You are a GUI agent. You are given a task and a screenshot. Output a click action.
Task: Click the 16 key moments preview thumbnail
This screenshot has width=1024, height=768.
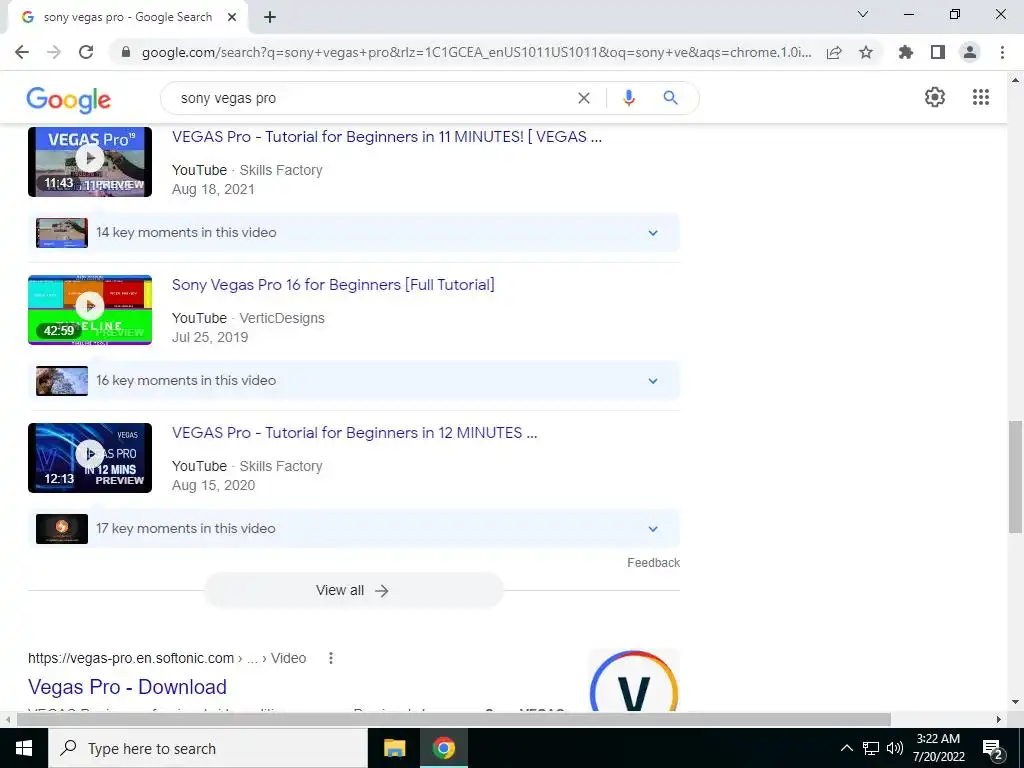coord(62,381)
